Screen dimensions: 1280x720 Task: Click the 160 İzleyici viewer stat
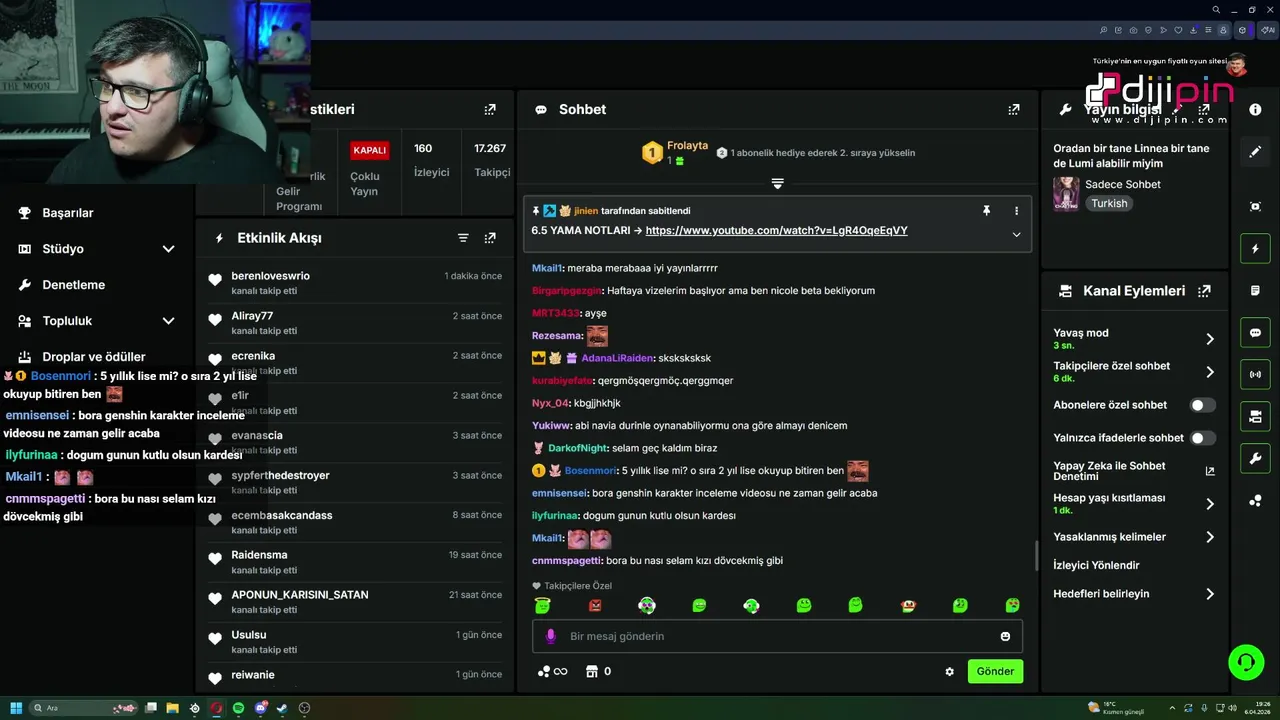point(431,160)
